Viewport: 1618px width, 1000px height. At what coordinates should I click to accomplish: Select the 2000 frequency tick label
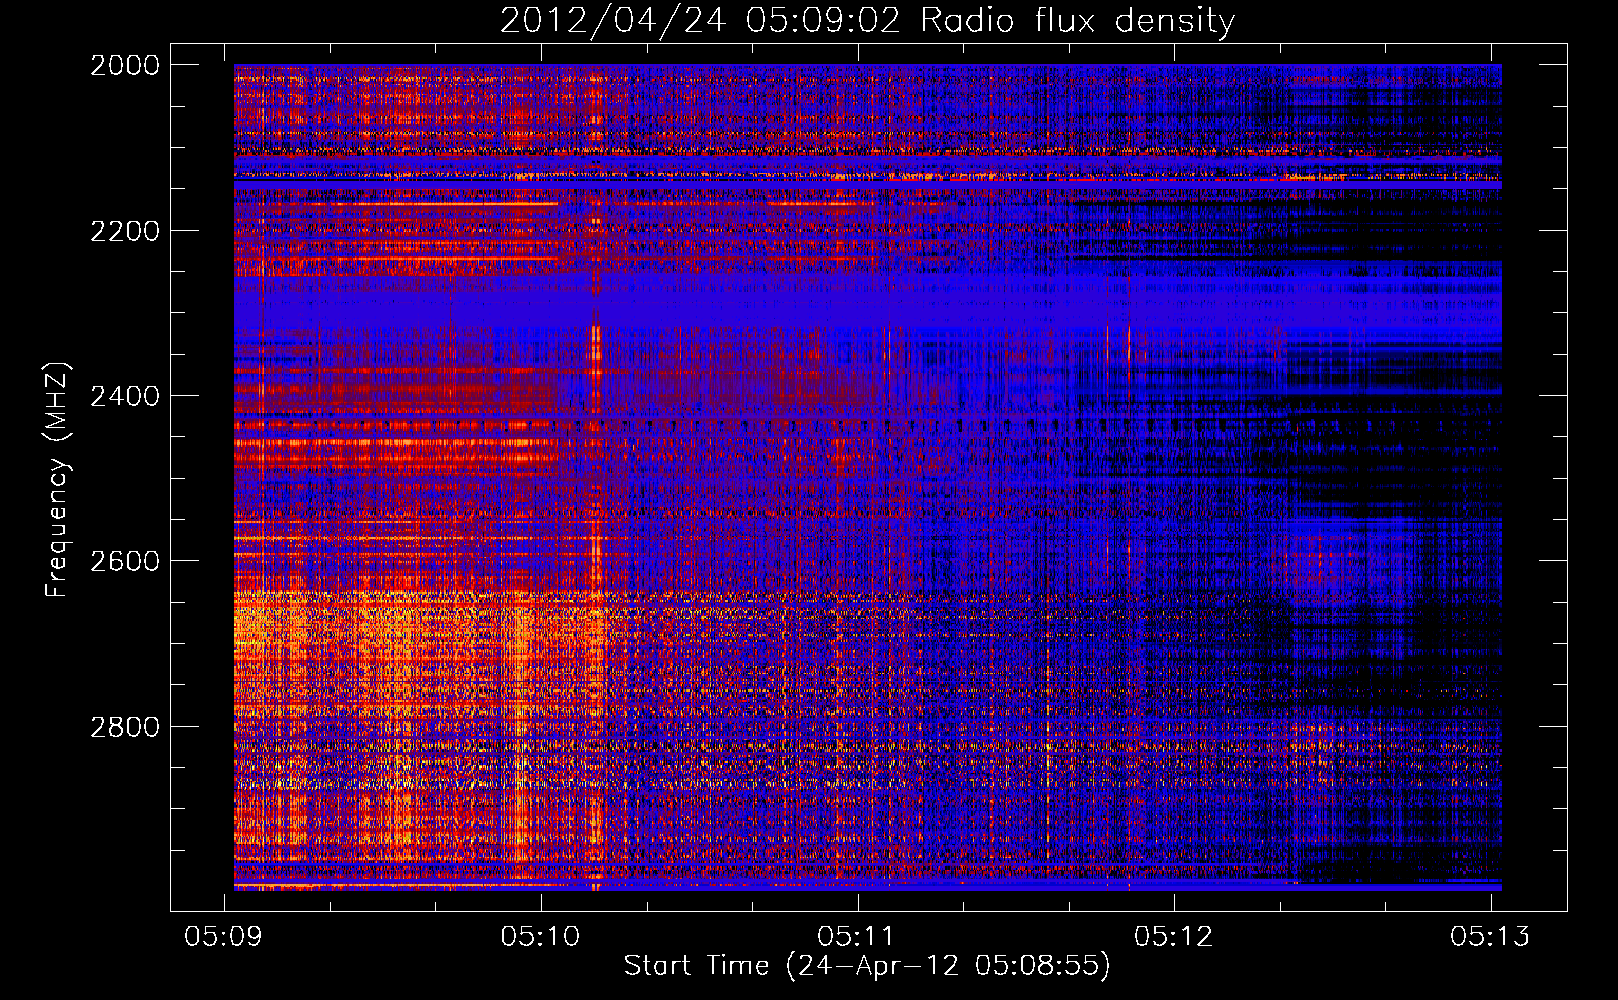125,65
